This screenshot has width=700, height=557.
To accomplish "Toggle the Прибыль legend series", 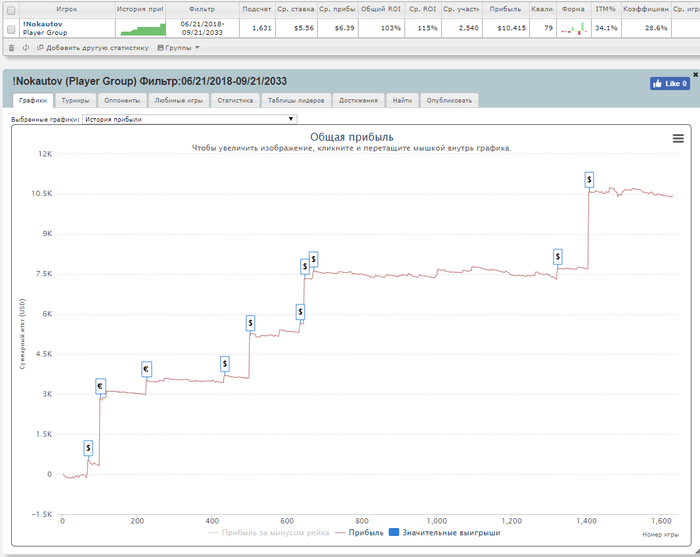I will point(359,532).
